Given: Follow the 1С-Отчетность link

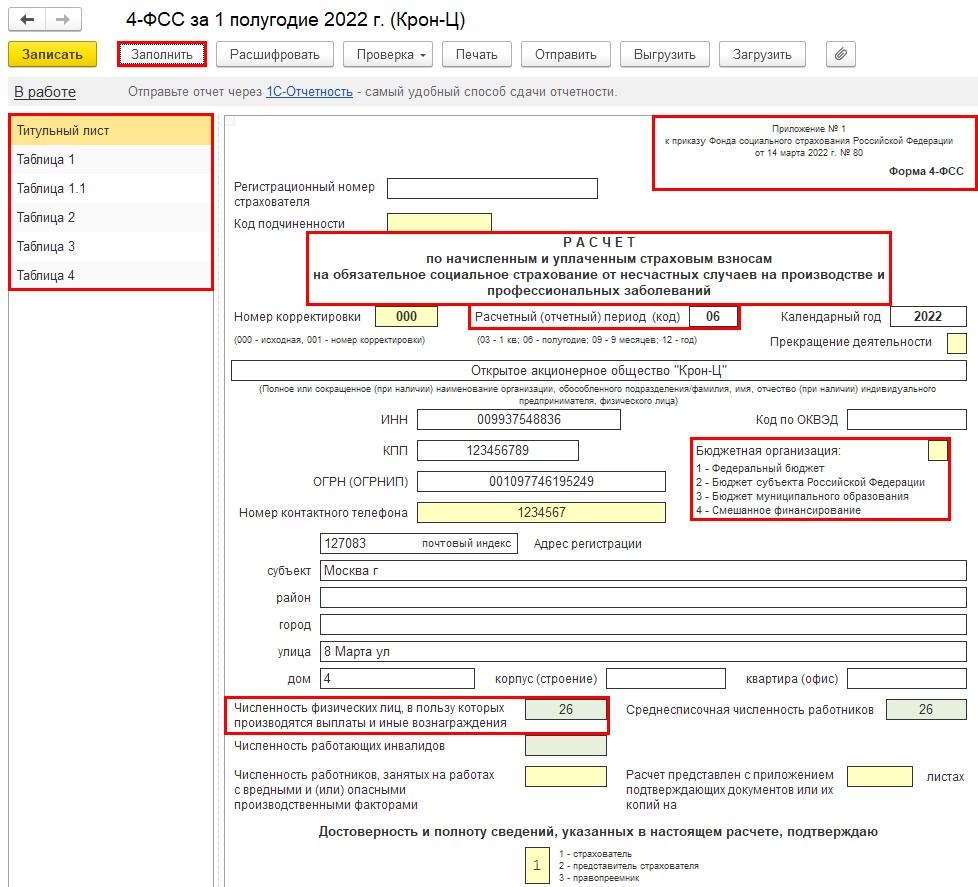Looking at the screenshot, I should (309, 92).
